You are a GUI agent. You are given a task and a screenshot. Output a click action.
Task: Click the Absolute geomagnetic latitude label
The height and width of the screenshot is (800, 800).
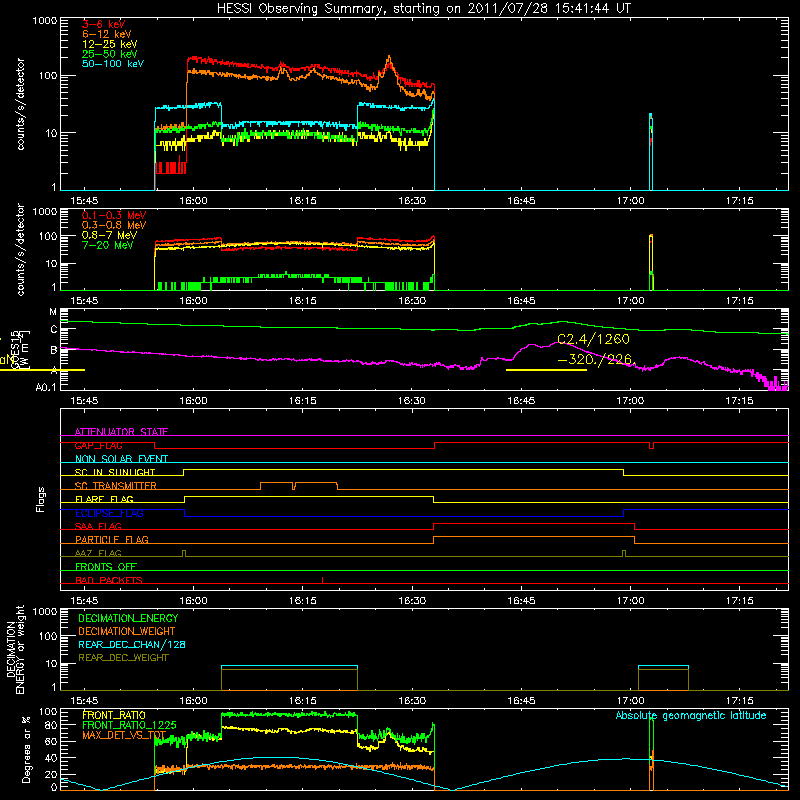tap(691, 716)
